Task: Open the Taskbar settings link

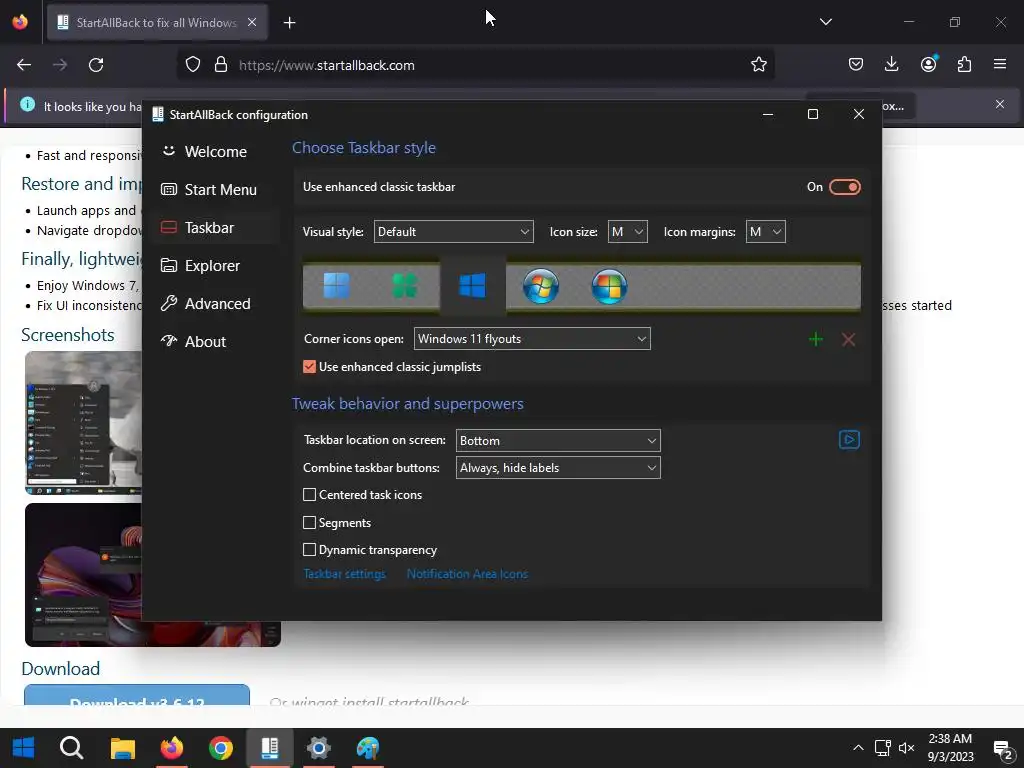Action: click(x=344, y=574)
